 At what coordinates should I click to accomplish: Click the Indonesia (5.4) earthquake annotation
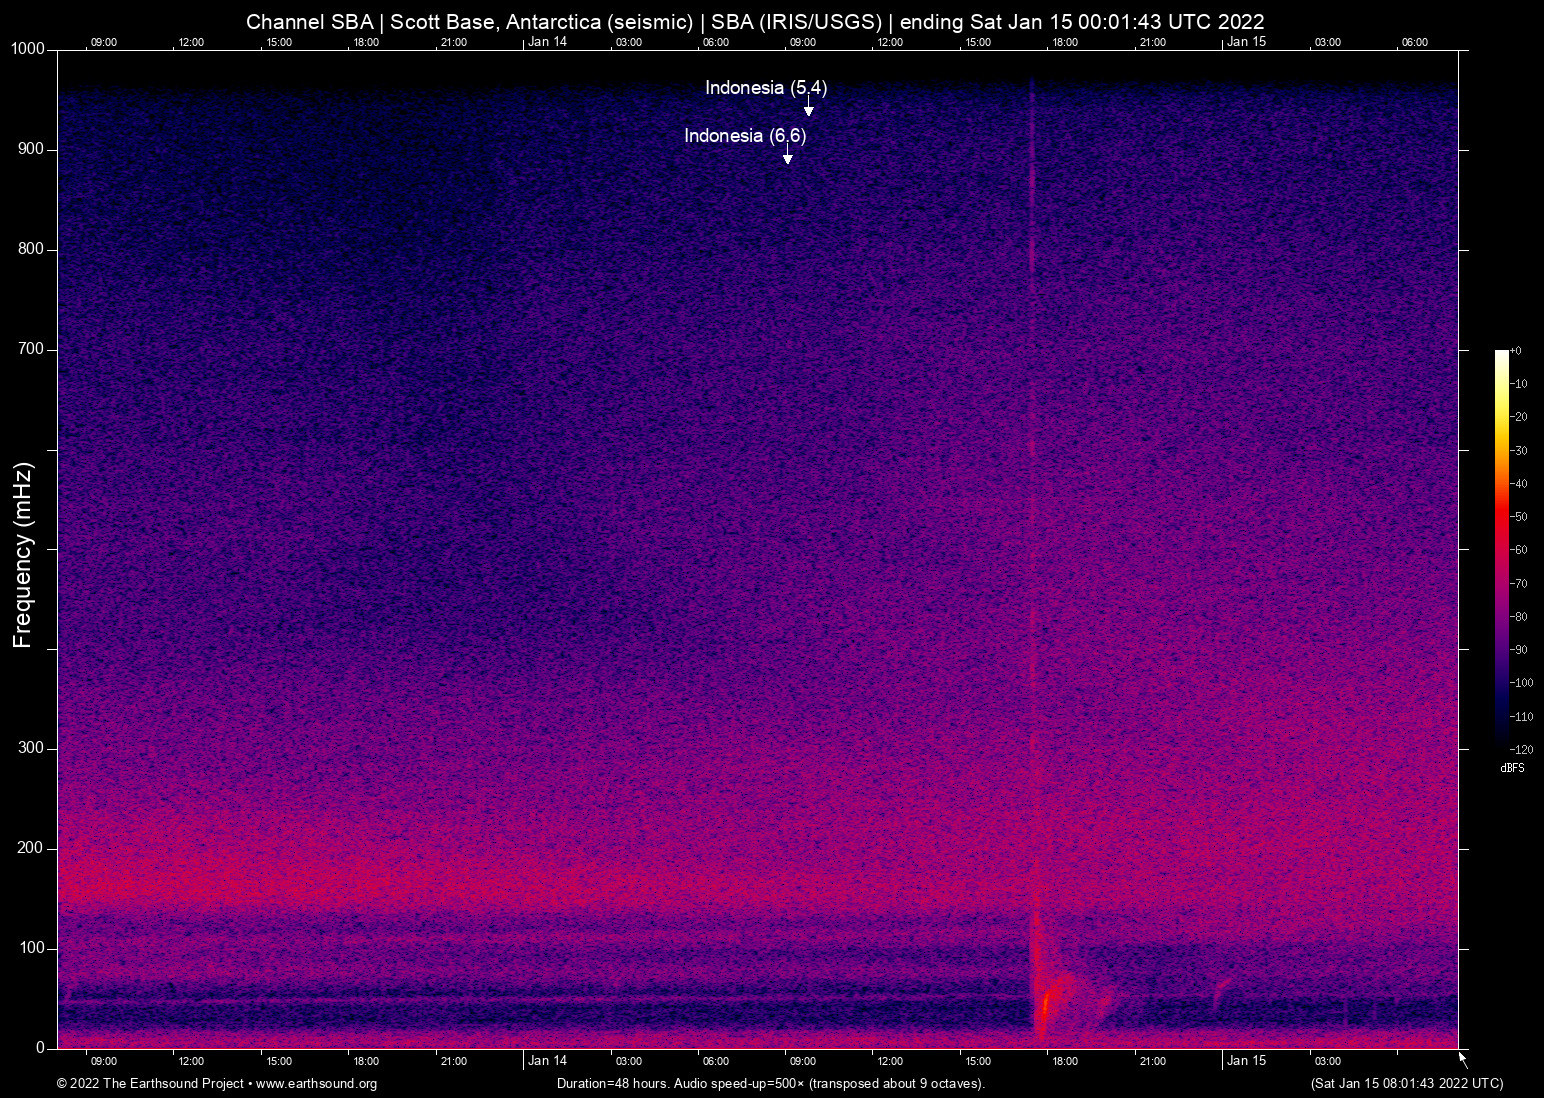click(x=766, y=88)
